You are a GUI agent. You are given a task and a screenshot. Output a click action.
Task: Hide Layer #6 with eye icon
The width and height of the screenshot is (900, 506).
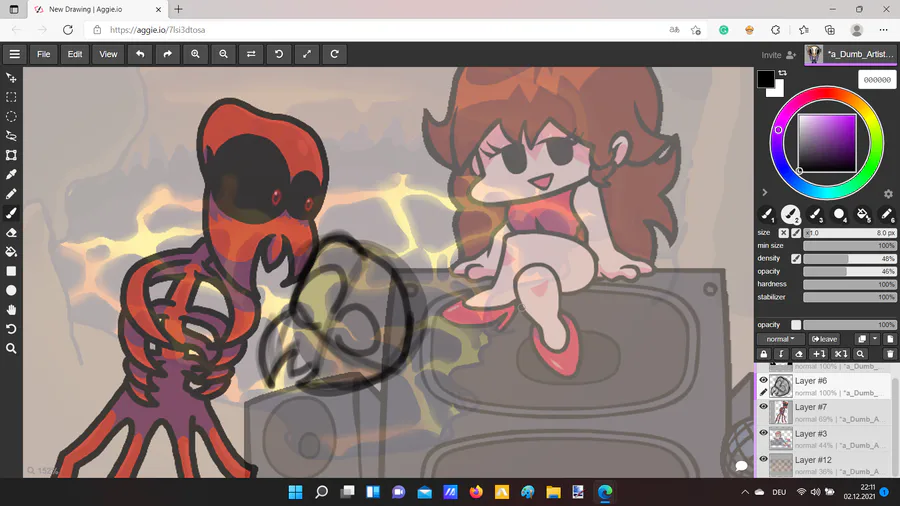click(x=763, y=380)
